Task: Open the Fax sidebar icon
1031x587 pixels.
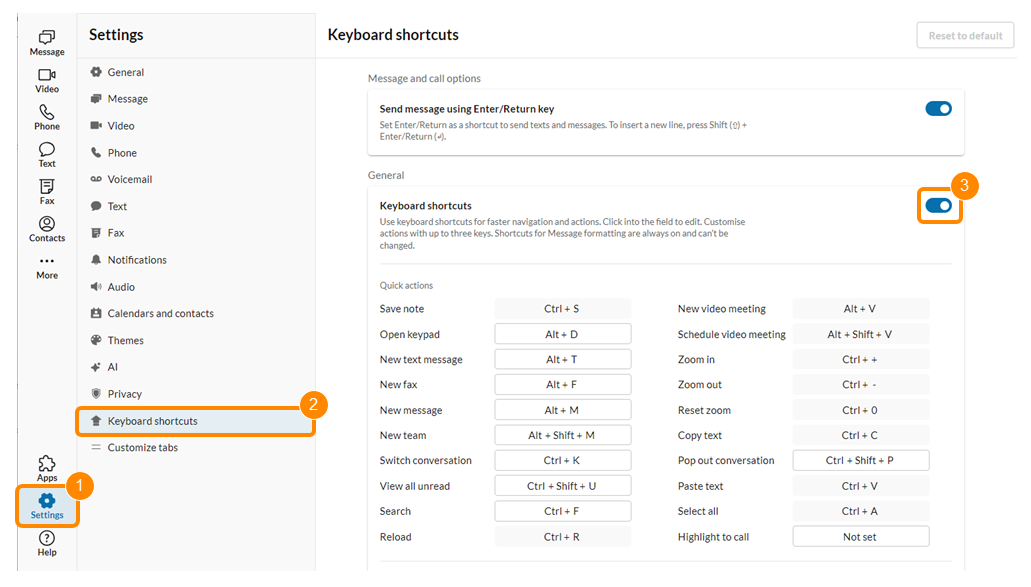Action: click(47, 191)
